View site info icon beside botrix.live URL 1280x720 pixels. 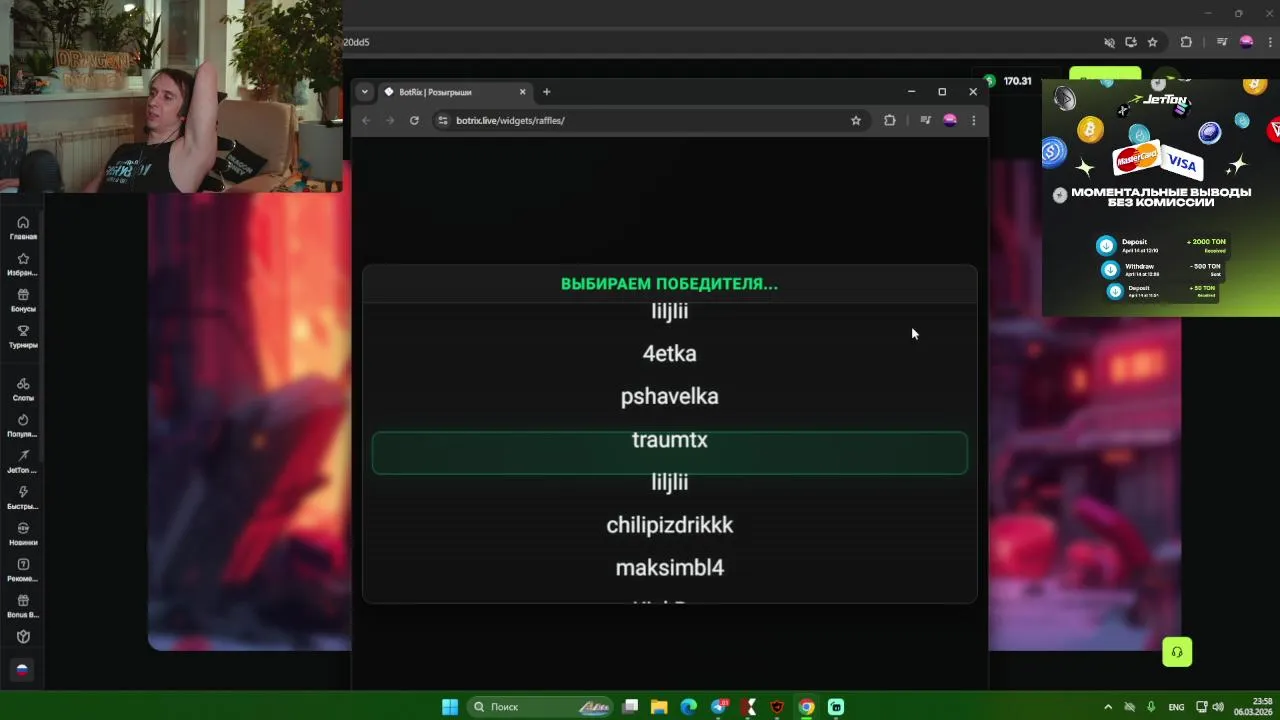pos(443,120)
